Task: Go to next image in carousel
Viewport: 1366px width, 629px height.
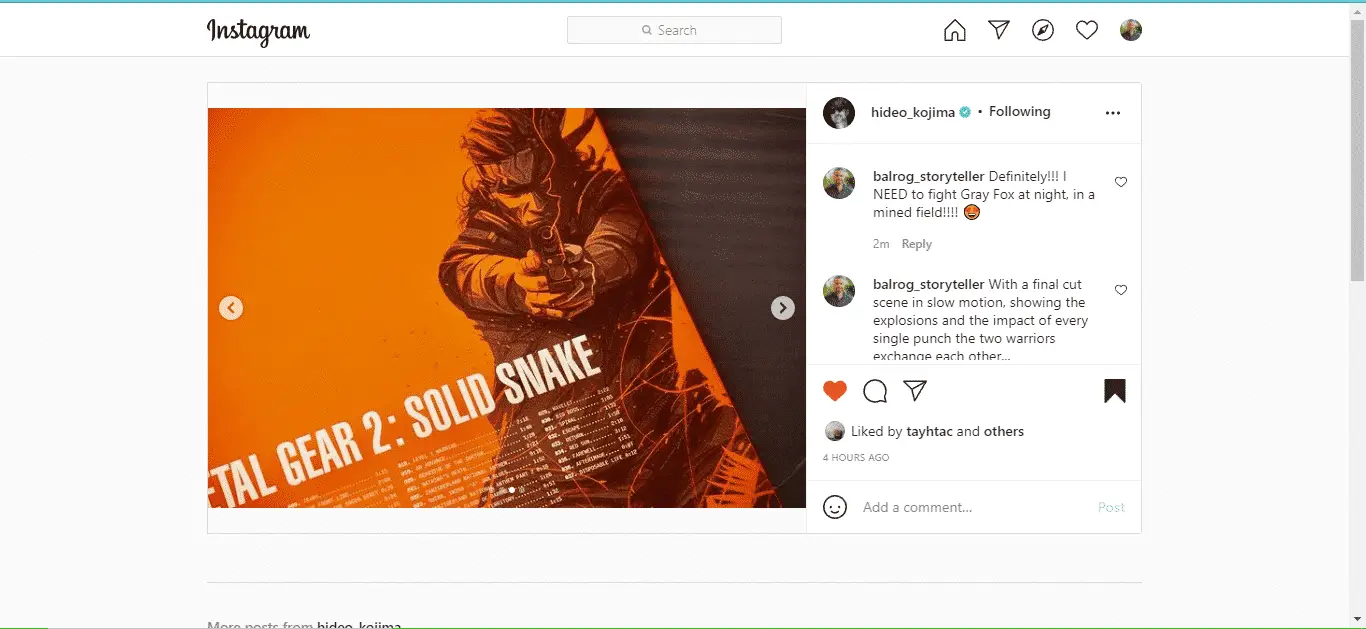Action: pos(783,308)
